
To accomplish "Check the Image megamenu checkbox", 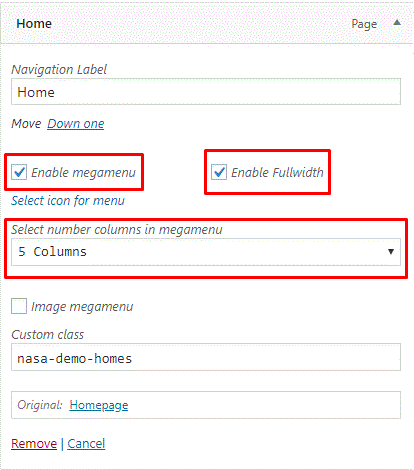I will 19,306.
